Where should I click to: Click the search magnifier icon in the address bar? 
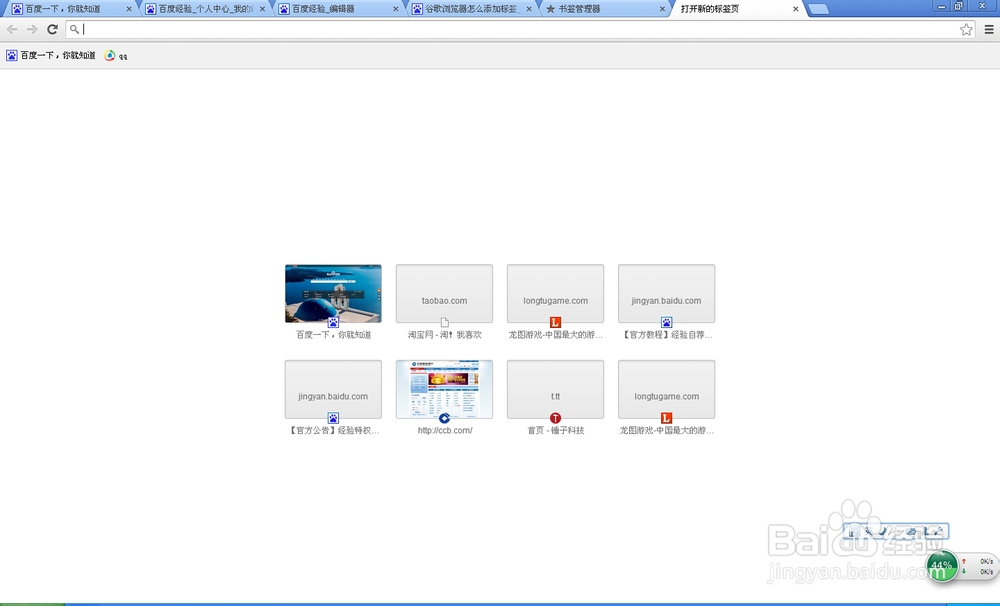pos(75,29)
